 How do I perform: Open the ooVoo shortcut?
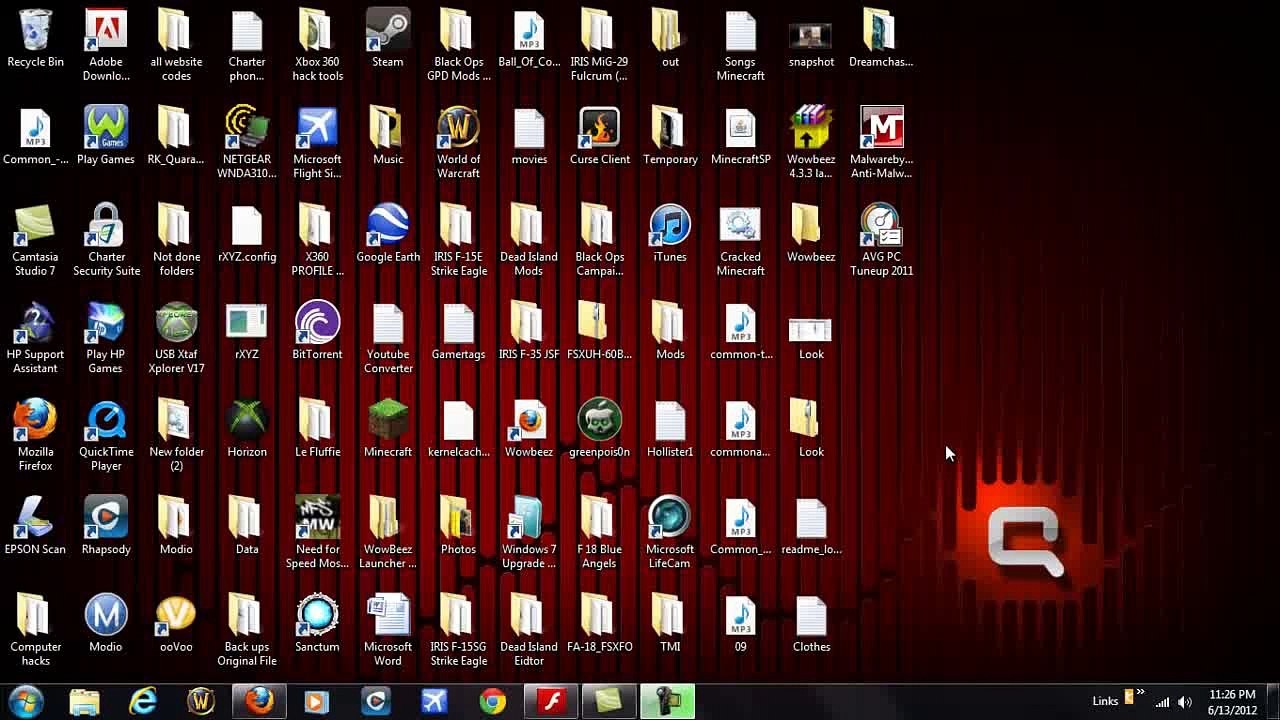coord(176,624)
